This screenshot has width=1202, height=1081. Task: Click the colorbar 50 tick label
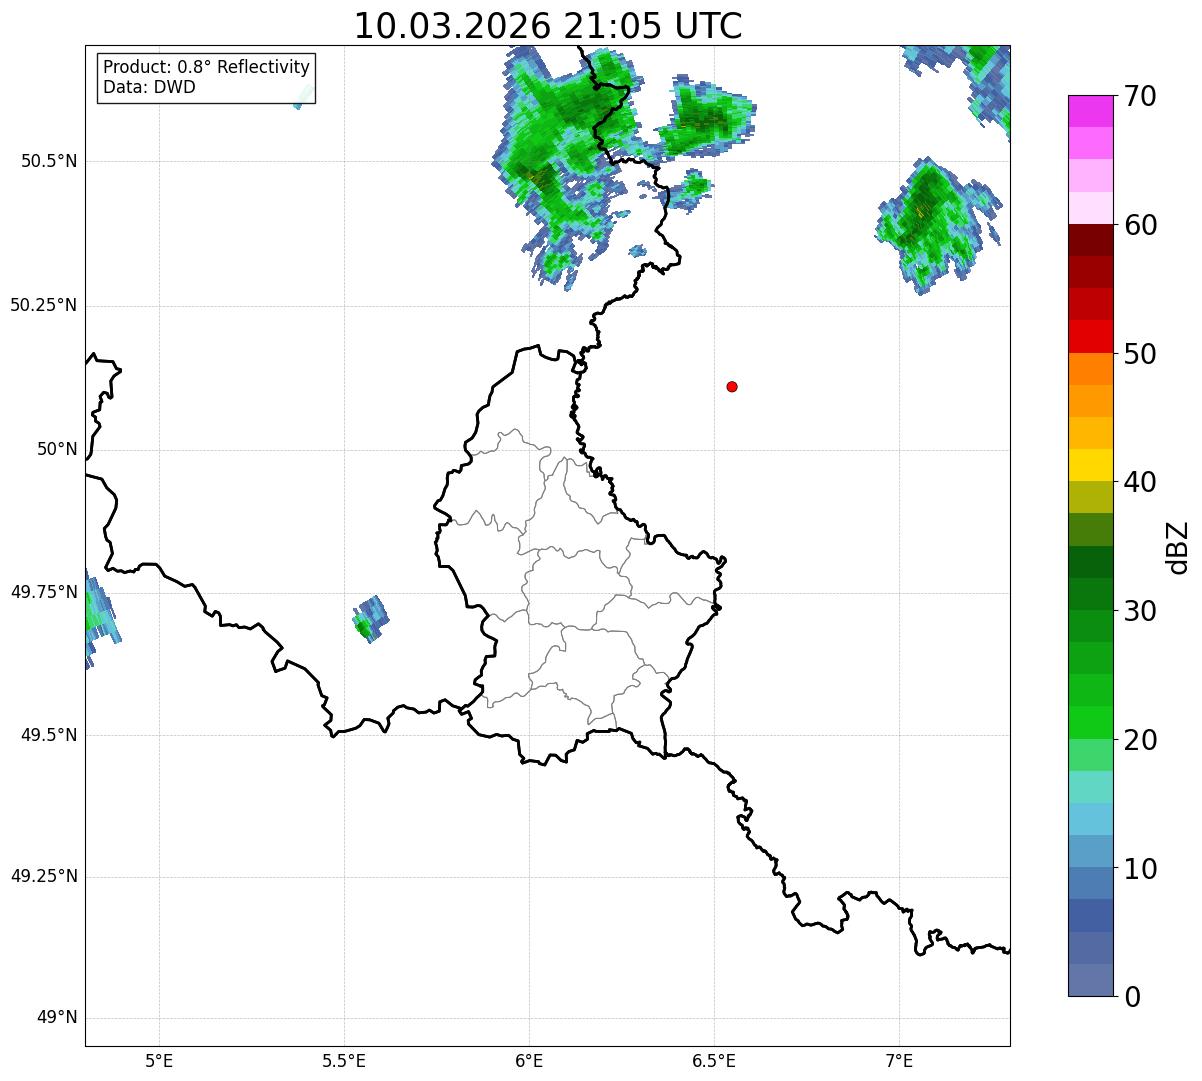pyautogui.click(x=1139, y=354)
